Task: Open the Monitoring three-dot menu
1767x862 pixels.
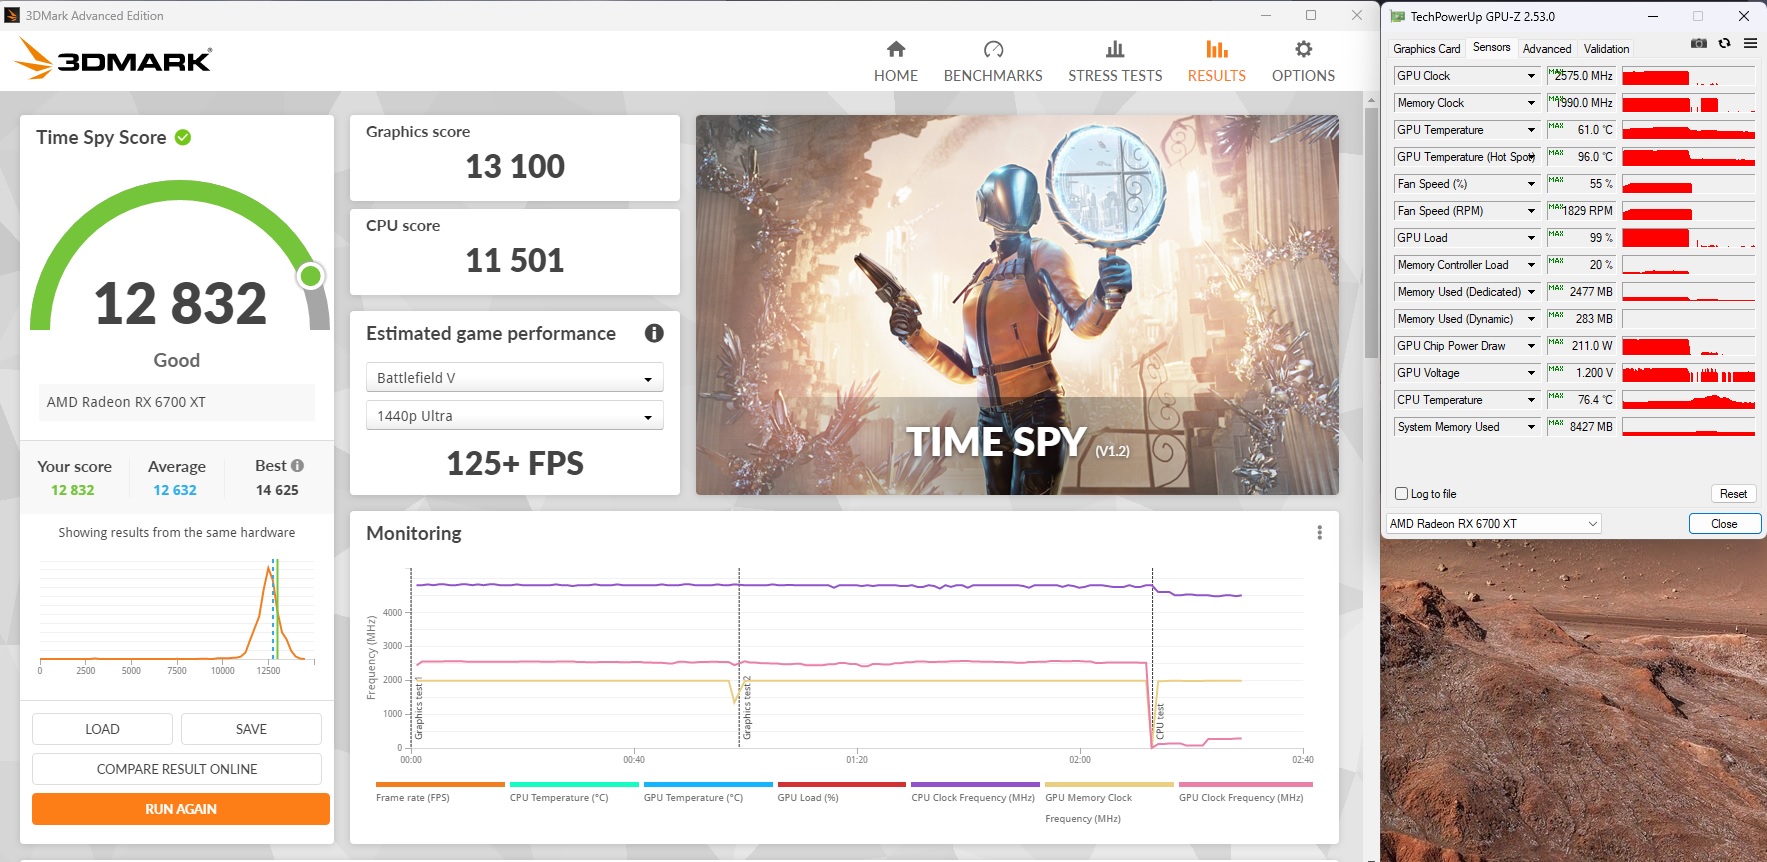Action: click(1319, 533)
